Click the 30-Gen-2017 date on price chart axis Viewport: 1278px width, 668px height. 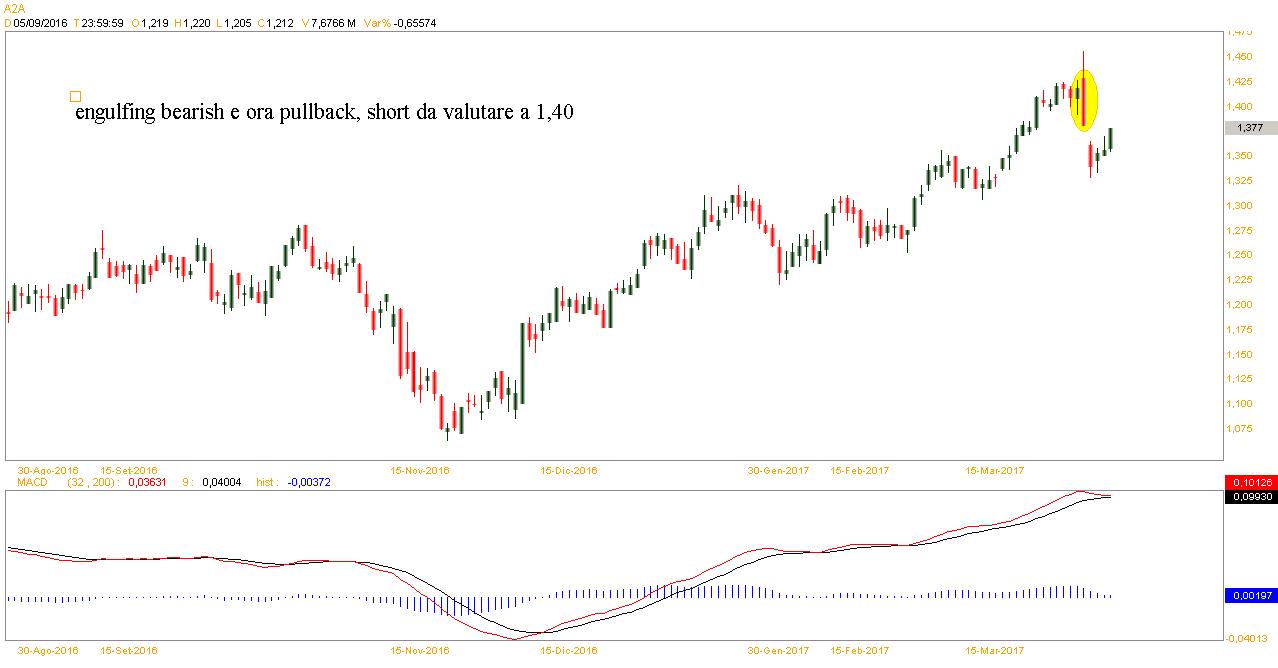coord(779,470)
